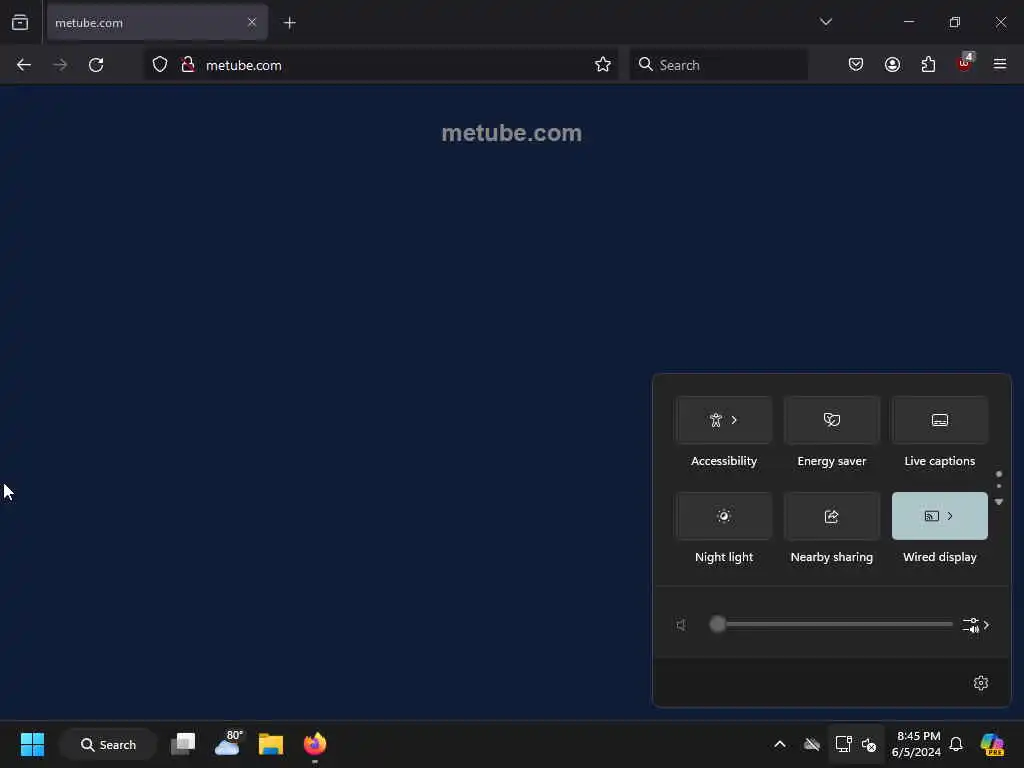Toggle Night light
This screenshot has width=1024, height=768.
(x=724, y=516)
